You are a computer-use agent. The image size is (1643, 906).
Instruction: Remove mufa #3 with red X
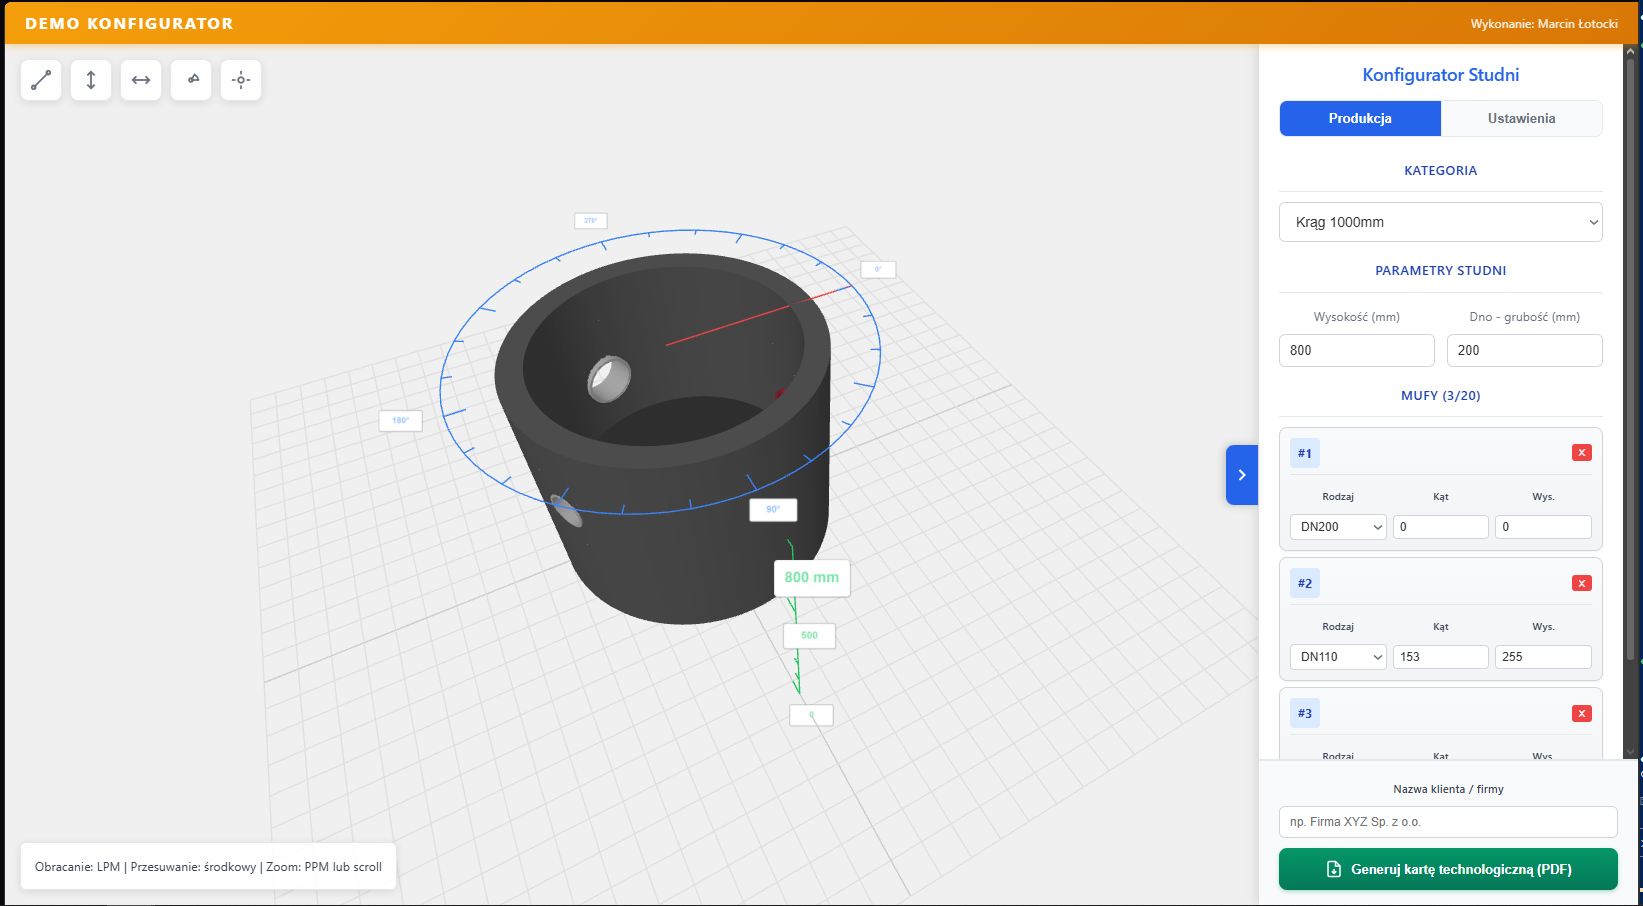point(1582,713)
